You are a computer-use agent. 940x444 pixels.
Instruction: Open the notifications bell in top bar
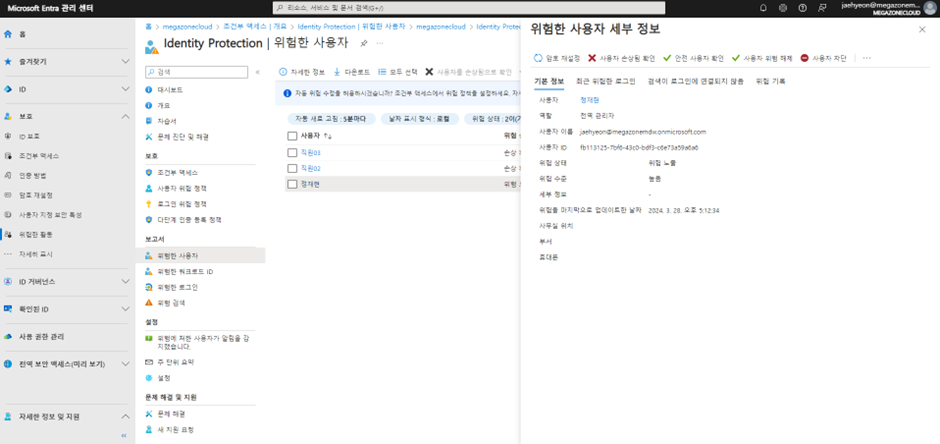pyautogui.click(x=763, y=8)
